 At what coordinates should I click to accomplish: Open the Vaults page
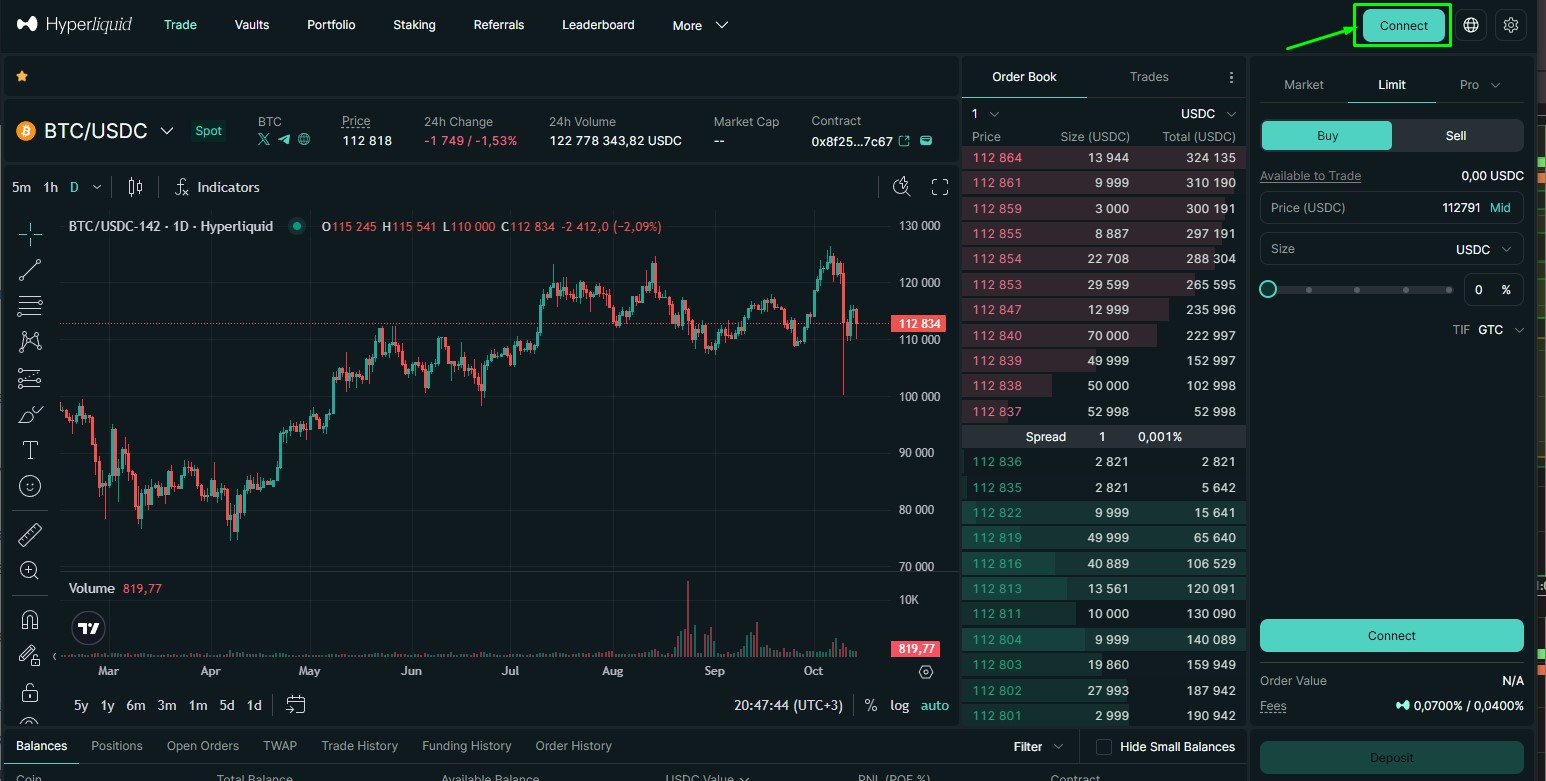[x=252, y=25]
